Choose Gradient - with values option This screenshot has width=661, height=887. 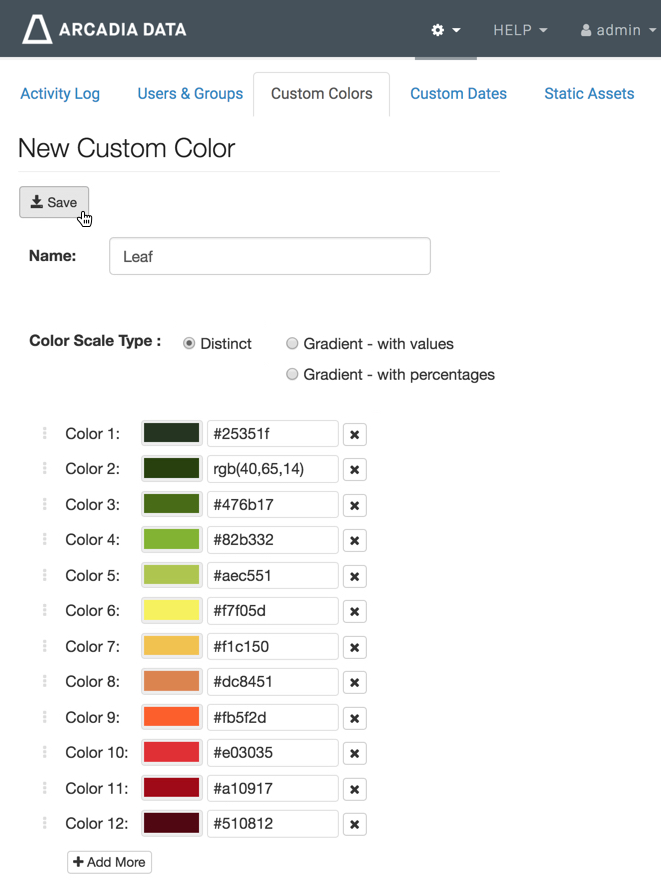[x=293, y=343]
